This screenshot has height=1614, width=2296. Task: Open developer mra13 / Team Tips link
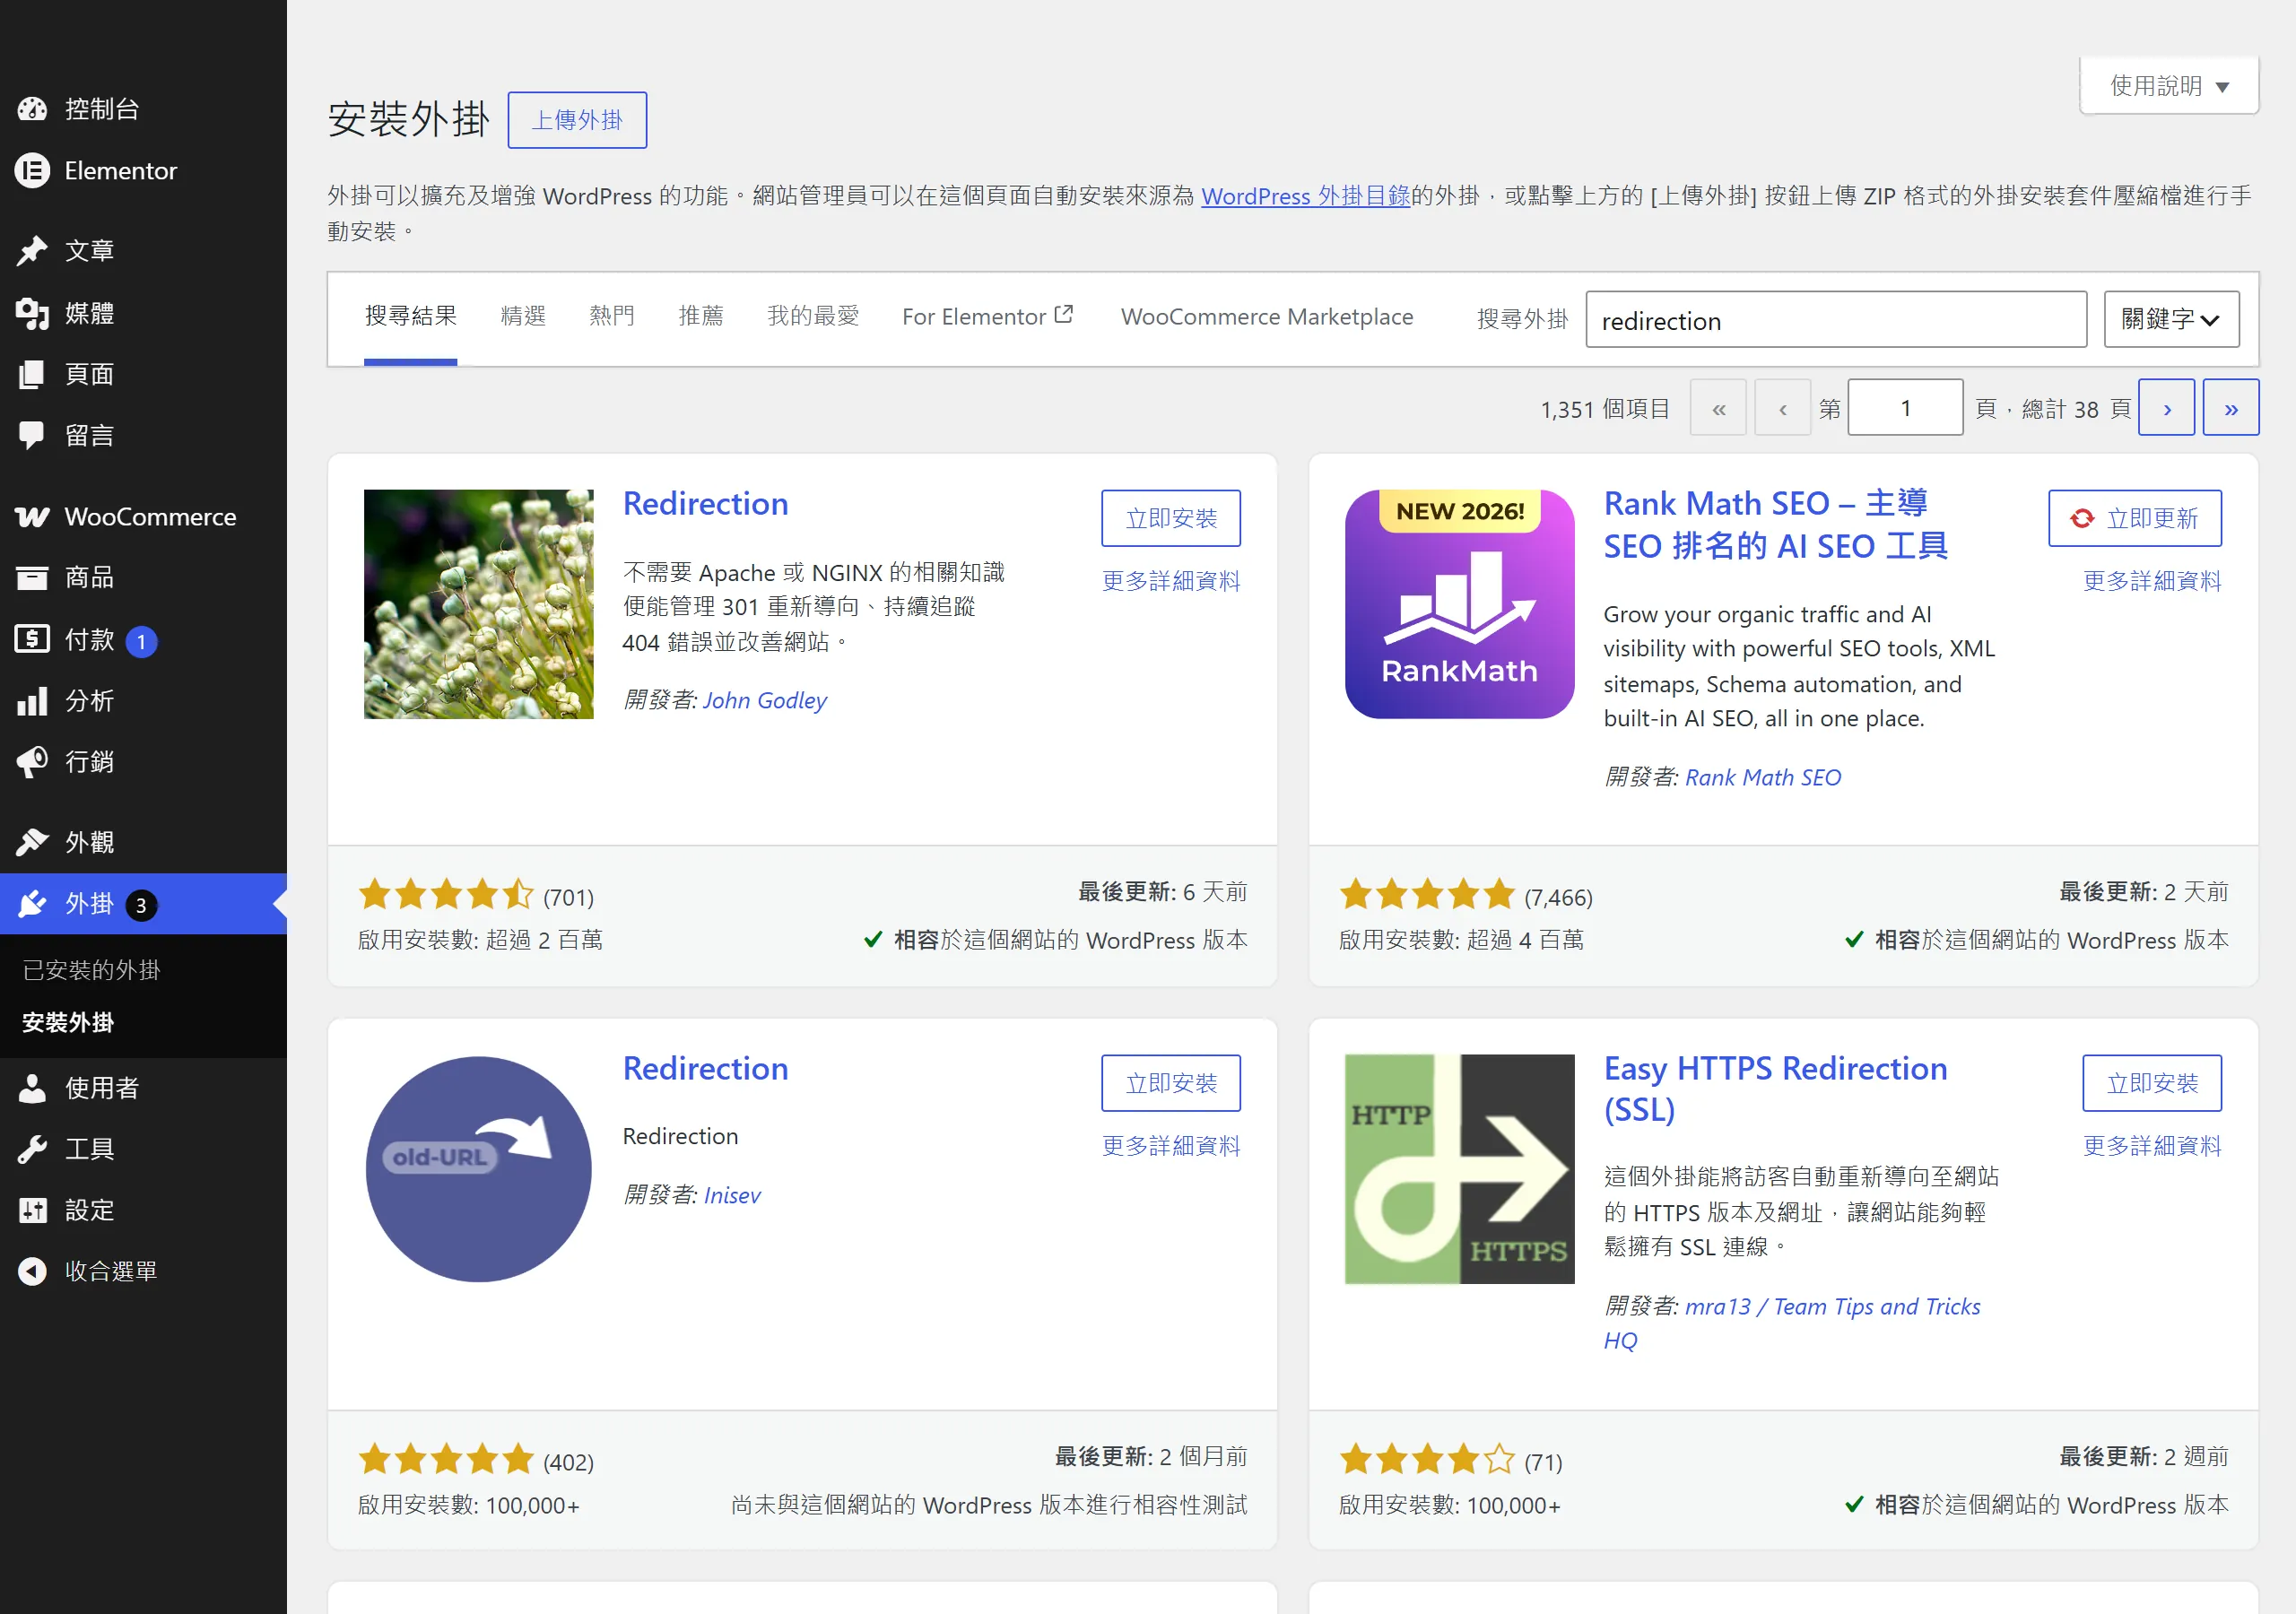click(x=1792, y=1323)
